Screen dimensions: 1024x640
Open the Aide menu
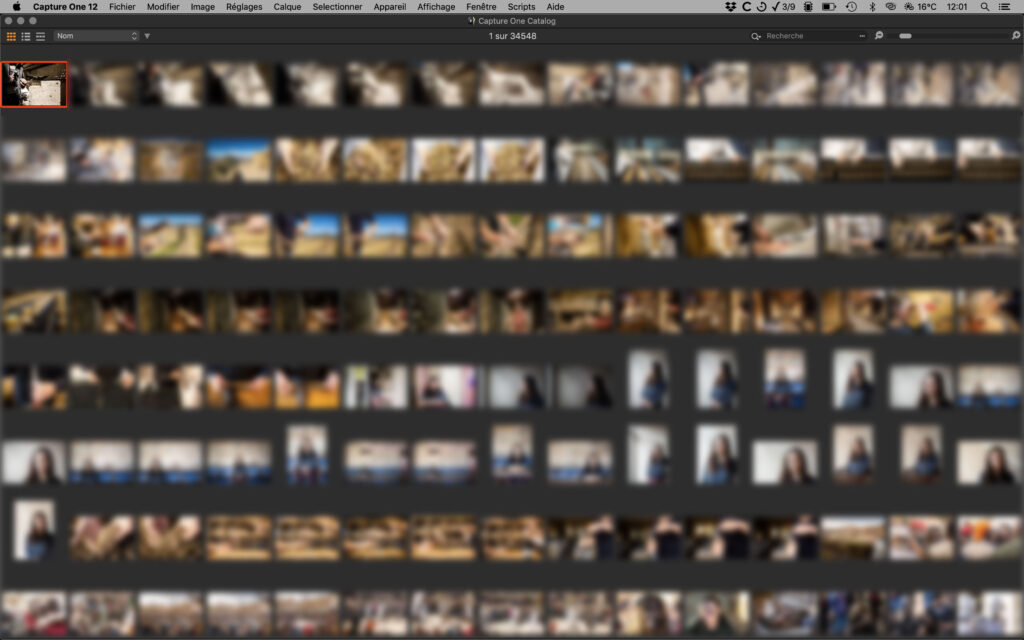[x=554, y=7]
